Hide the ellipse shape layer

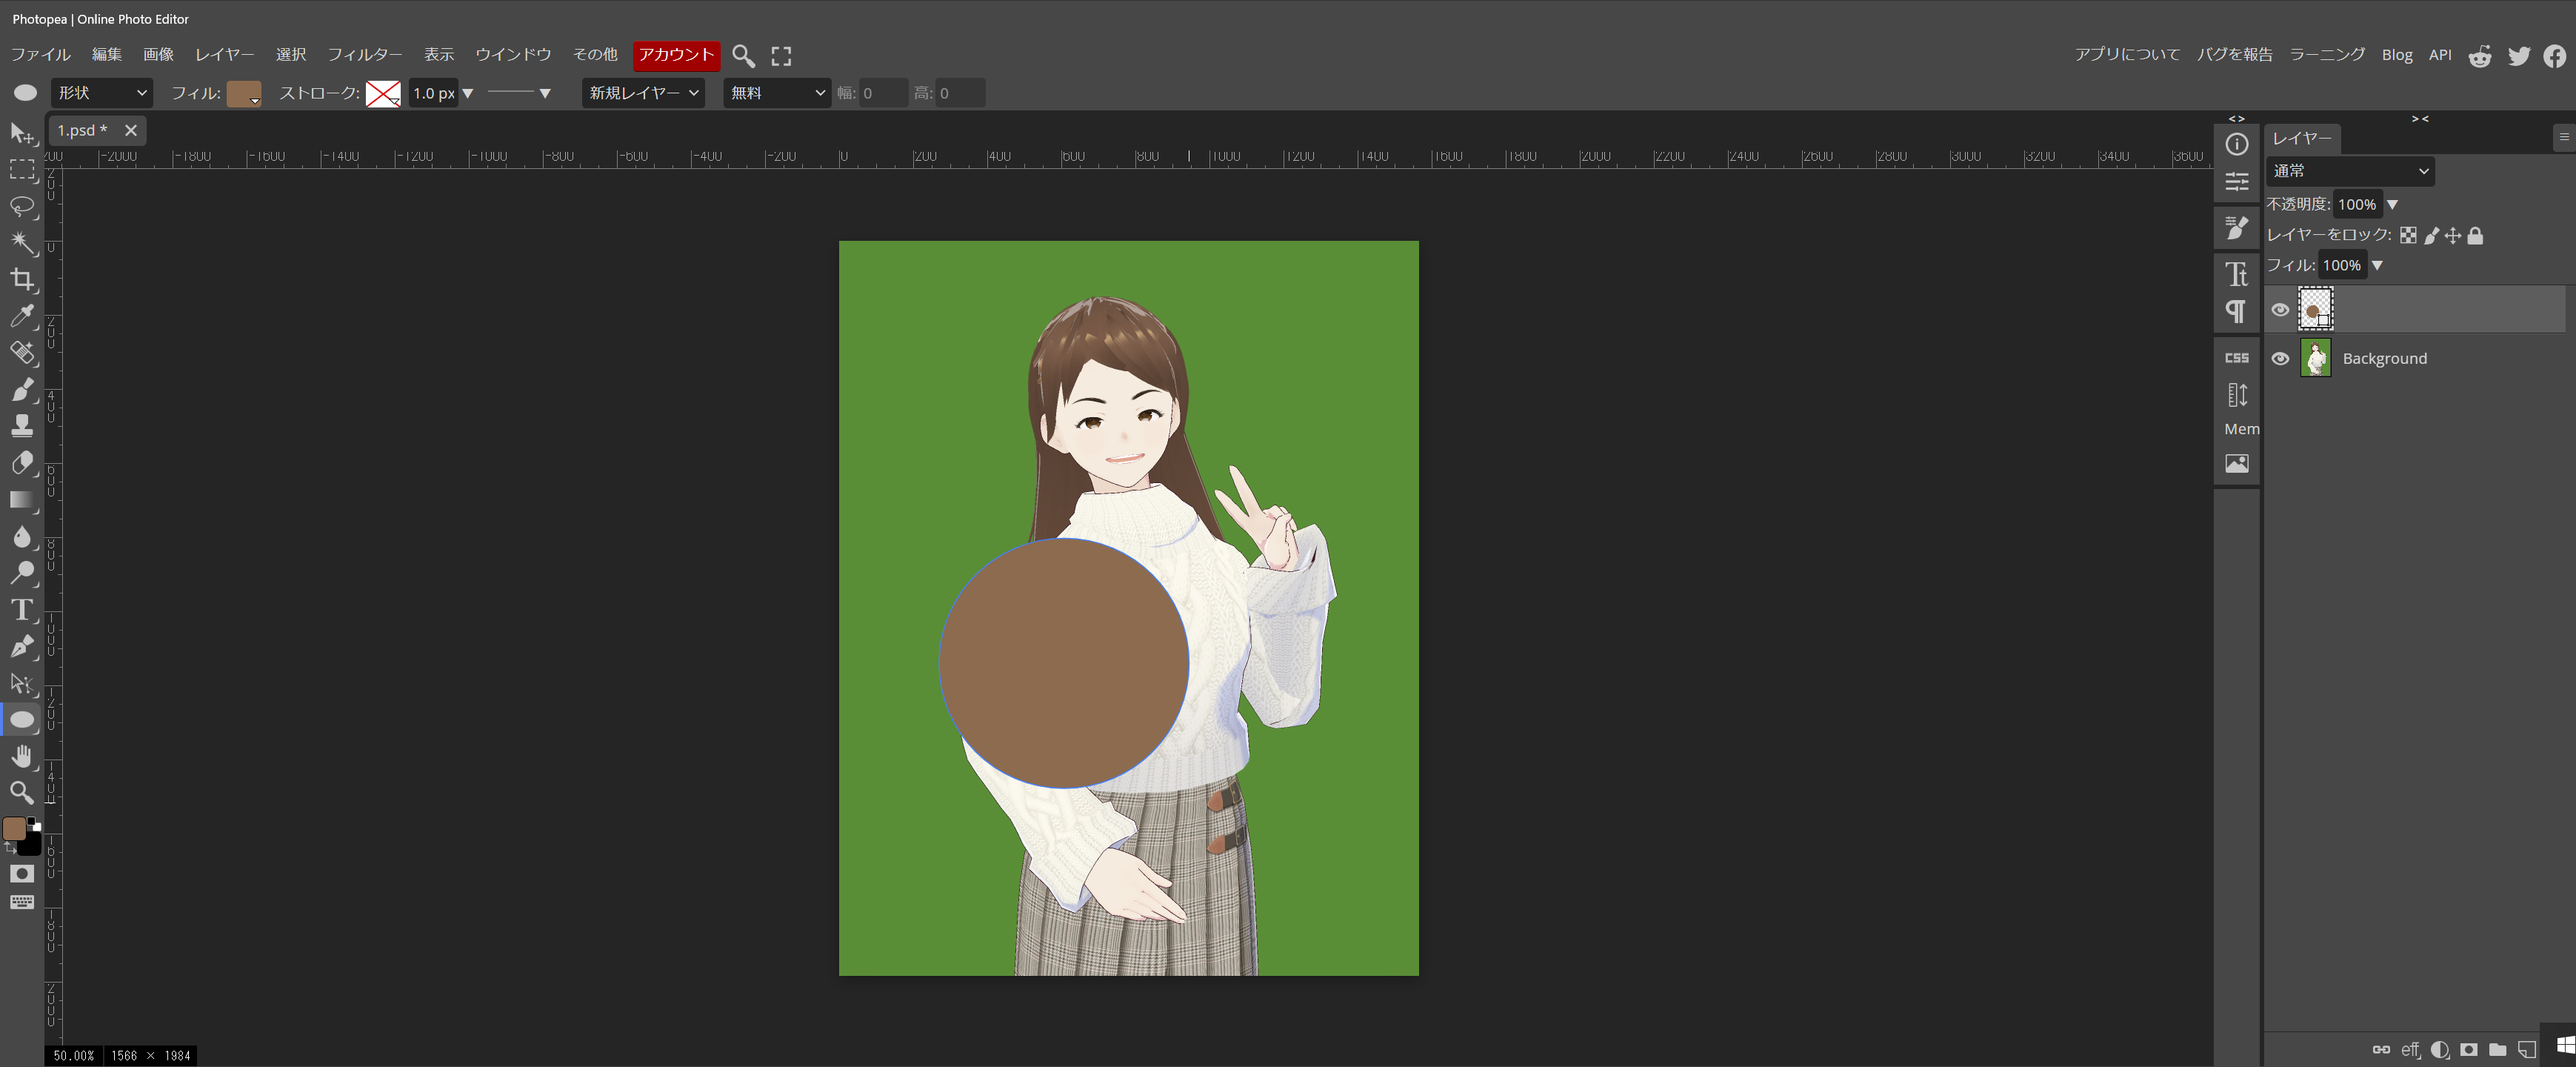(x=2280, y=310)
